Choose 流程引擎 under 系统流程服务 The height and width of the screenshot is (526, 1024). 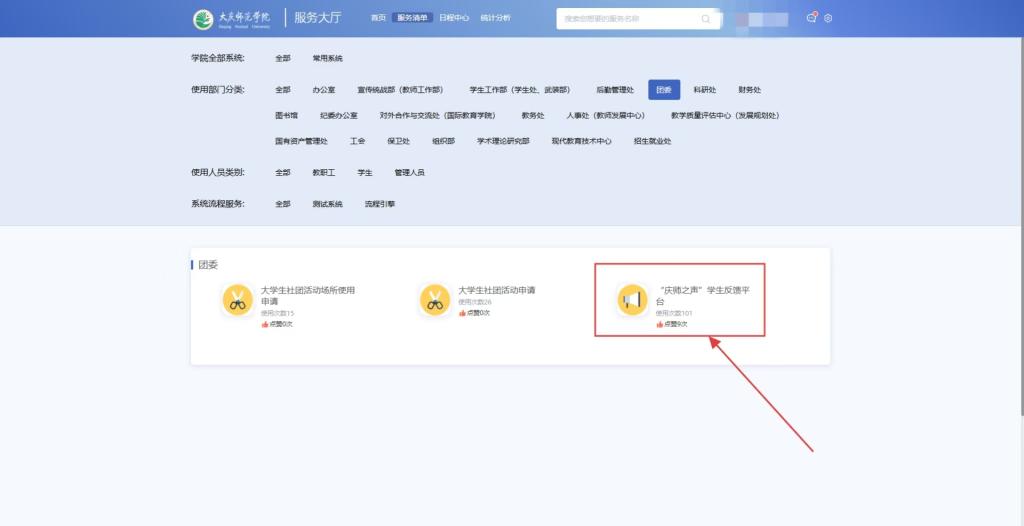click(x=379, y=203)
